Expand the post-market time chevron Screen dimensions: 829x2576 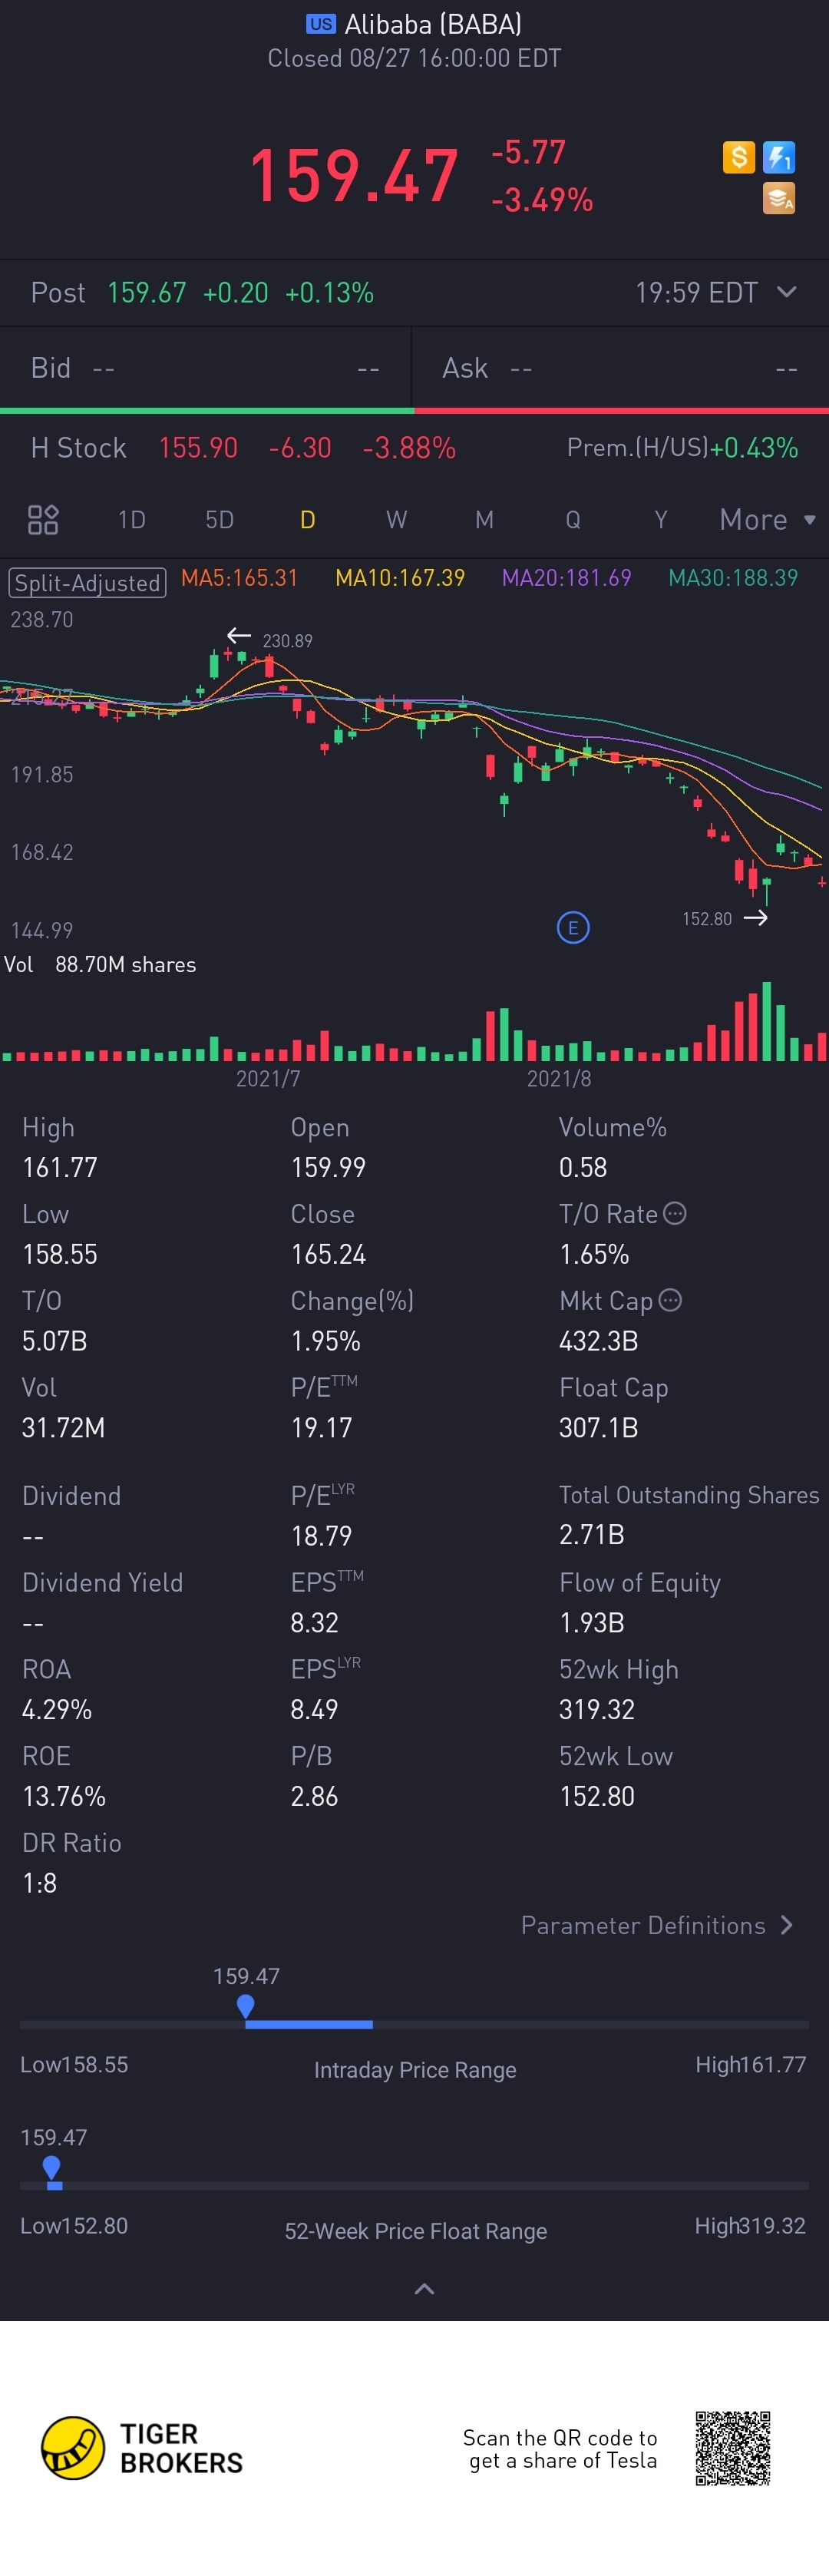tap(787, 292)
